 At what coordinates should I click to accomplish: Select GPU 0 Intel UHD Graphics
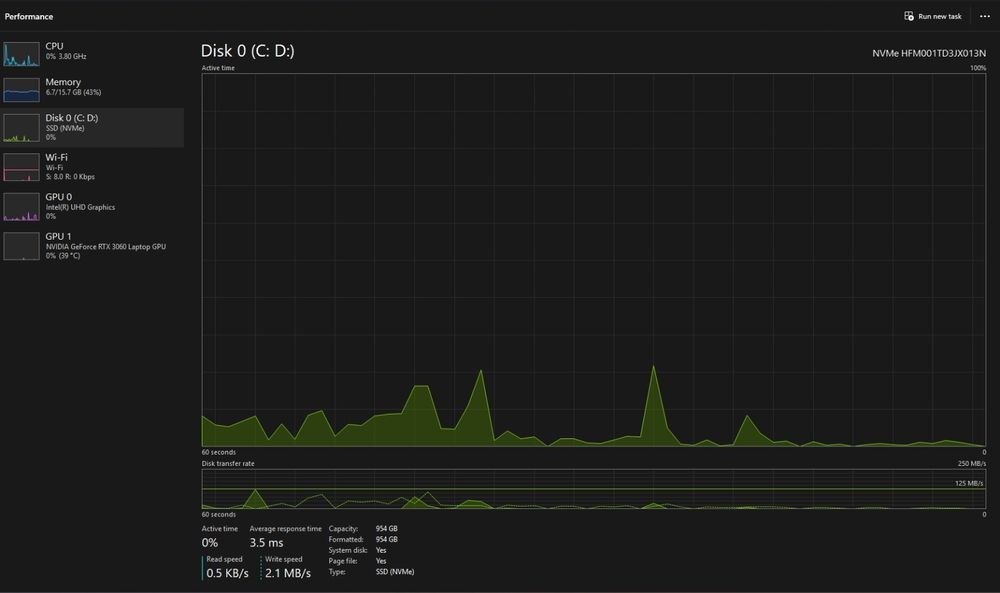coord(92,207)
